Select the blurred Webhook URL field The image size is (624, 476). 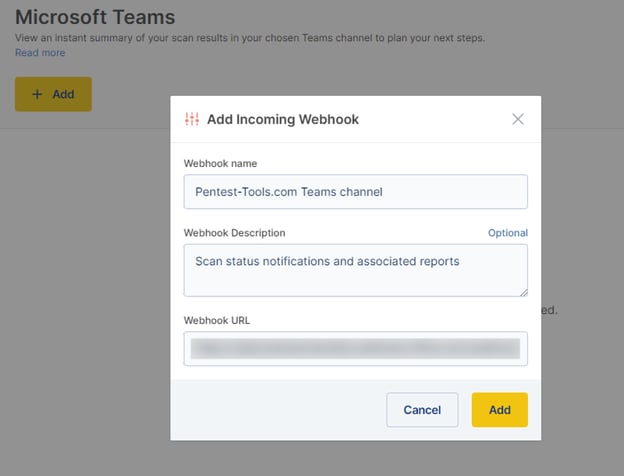pos(355,348)
